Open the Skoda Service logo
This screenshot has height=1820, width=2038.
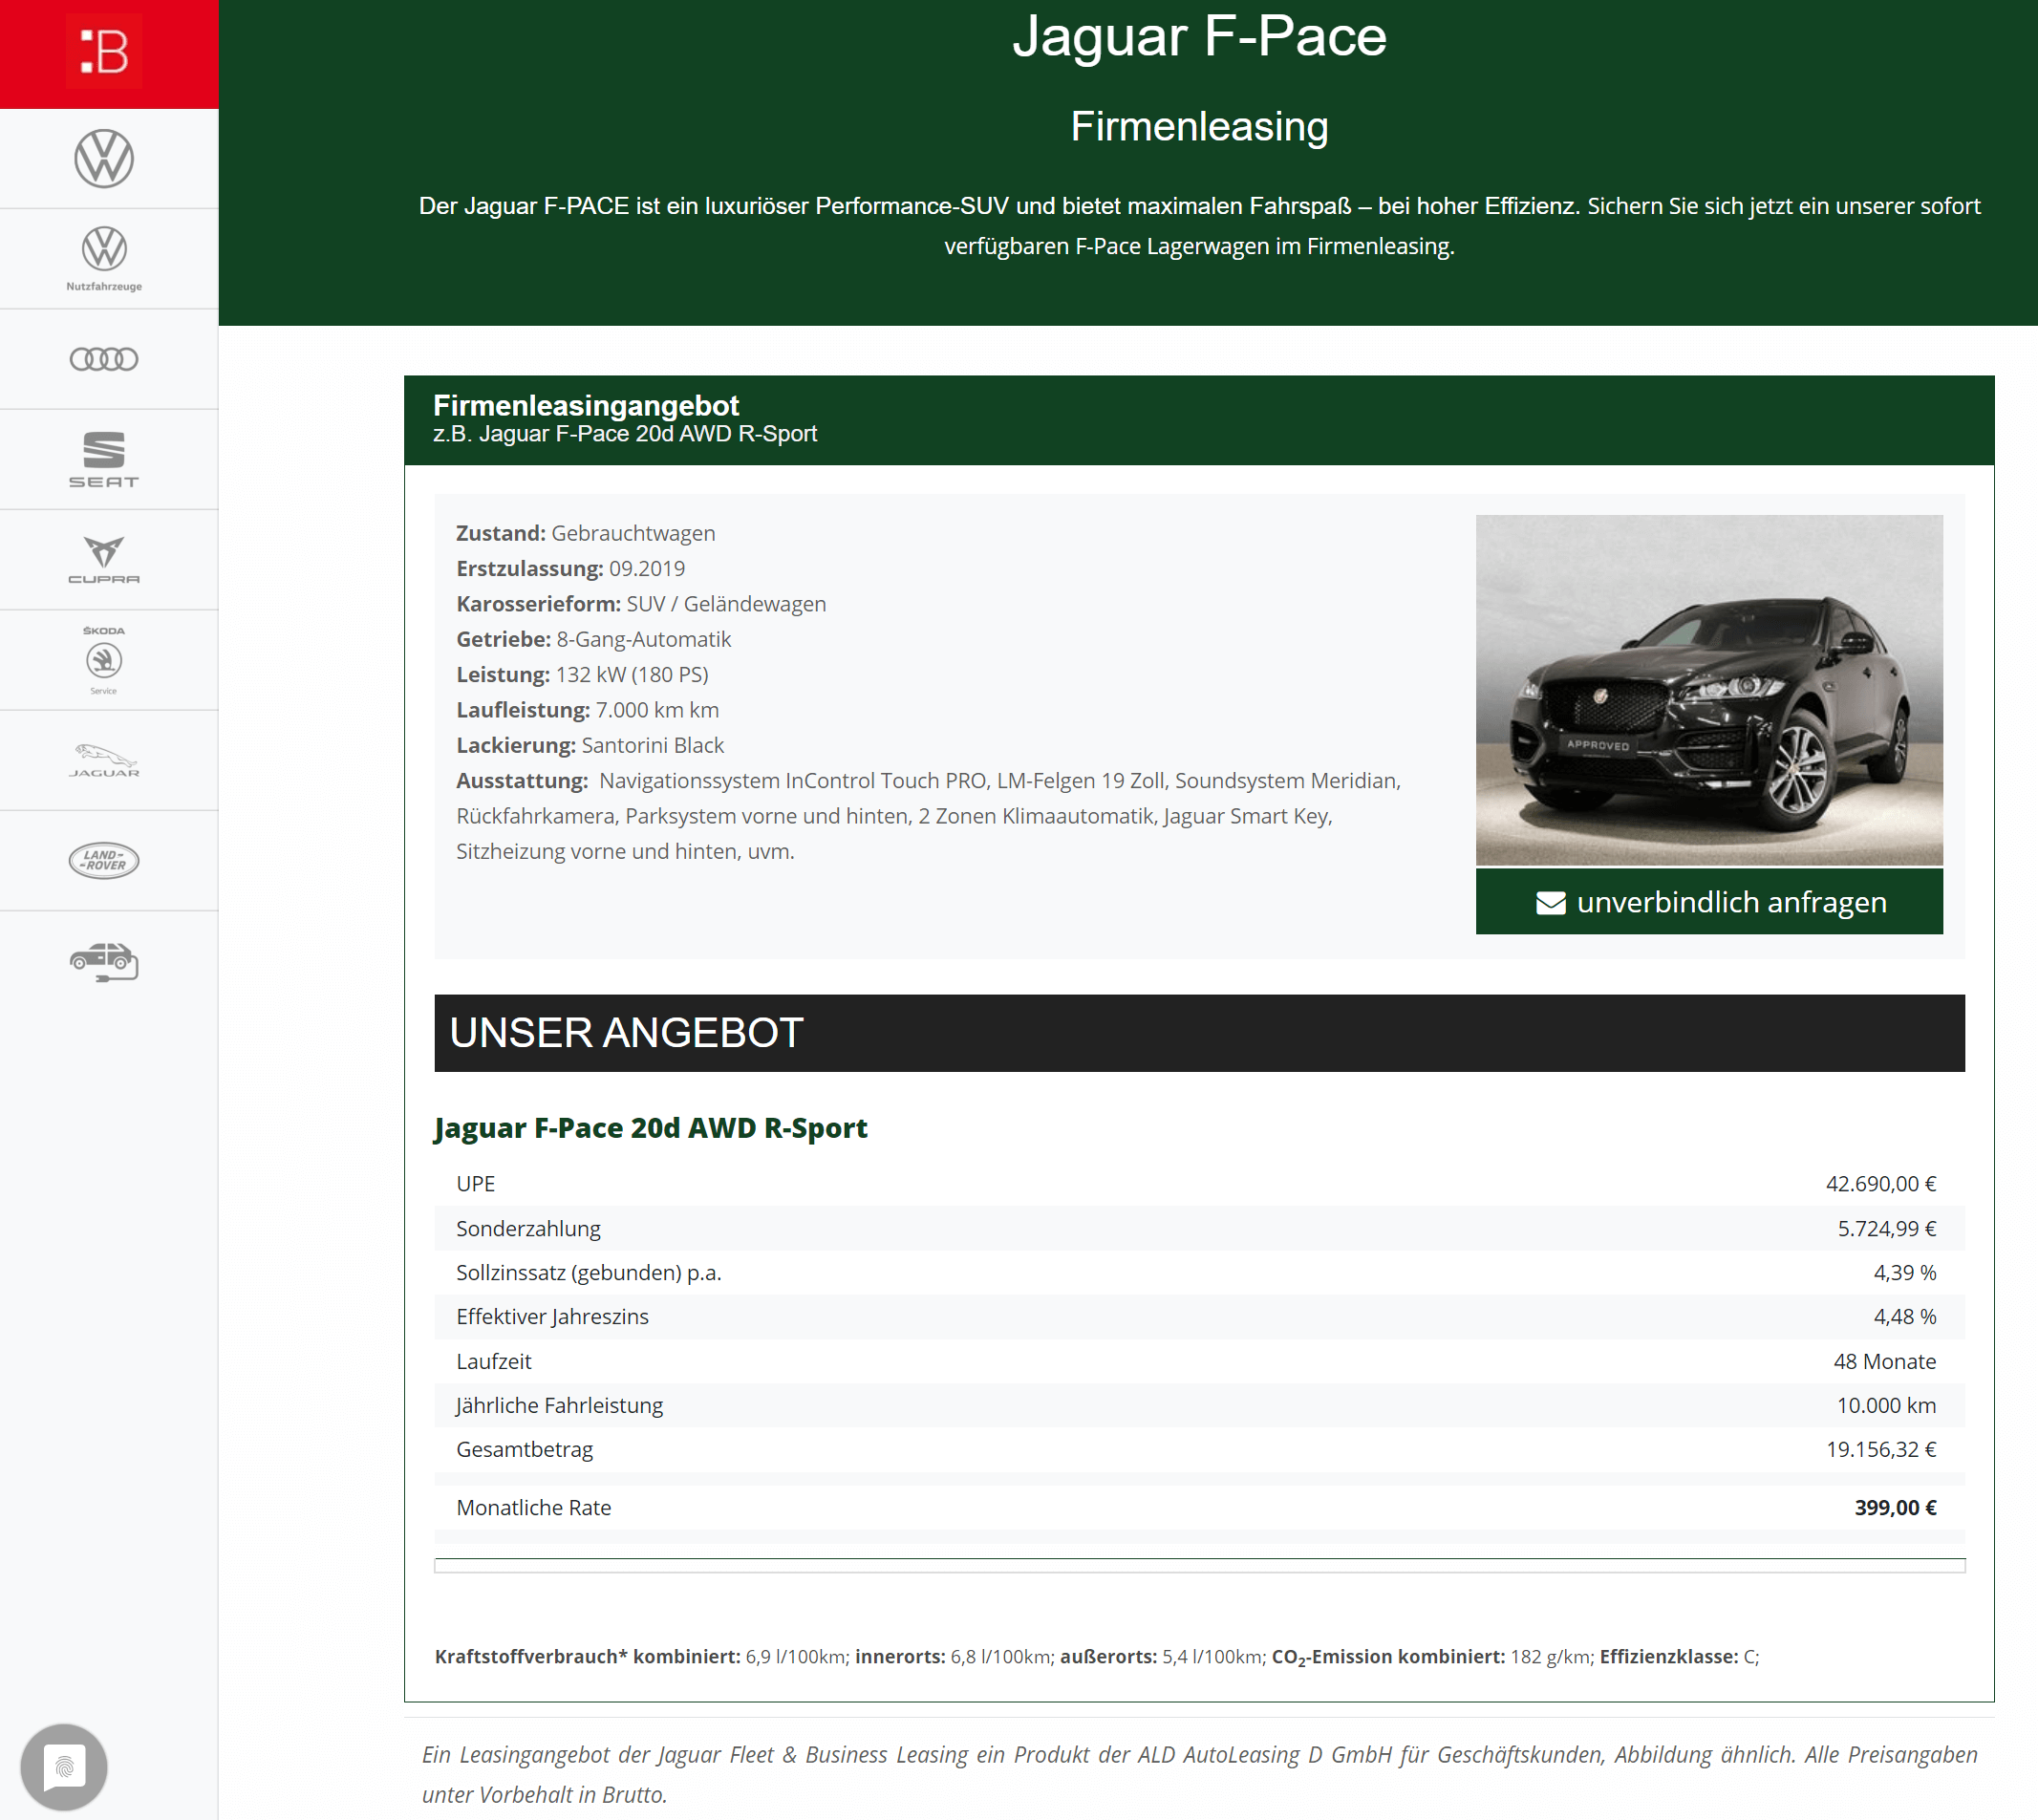104,660
